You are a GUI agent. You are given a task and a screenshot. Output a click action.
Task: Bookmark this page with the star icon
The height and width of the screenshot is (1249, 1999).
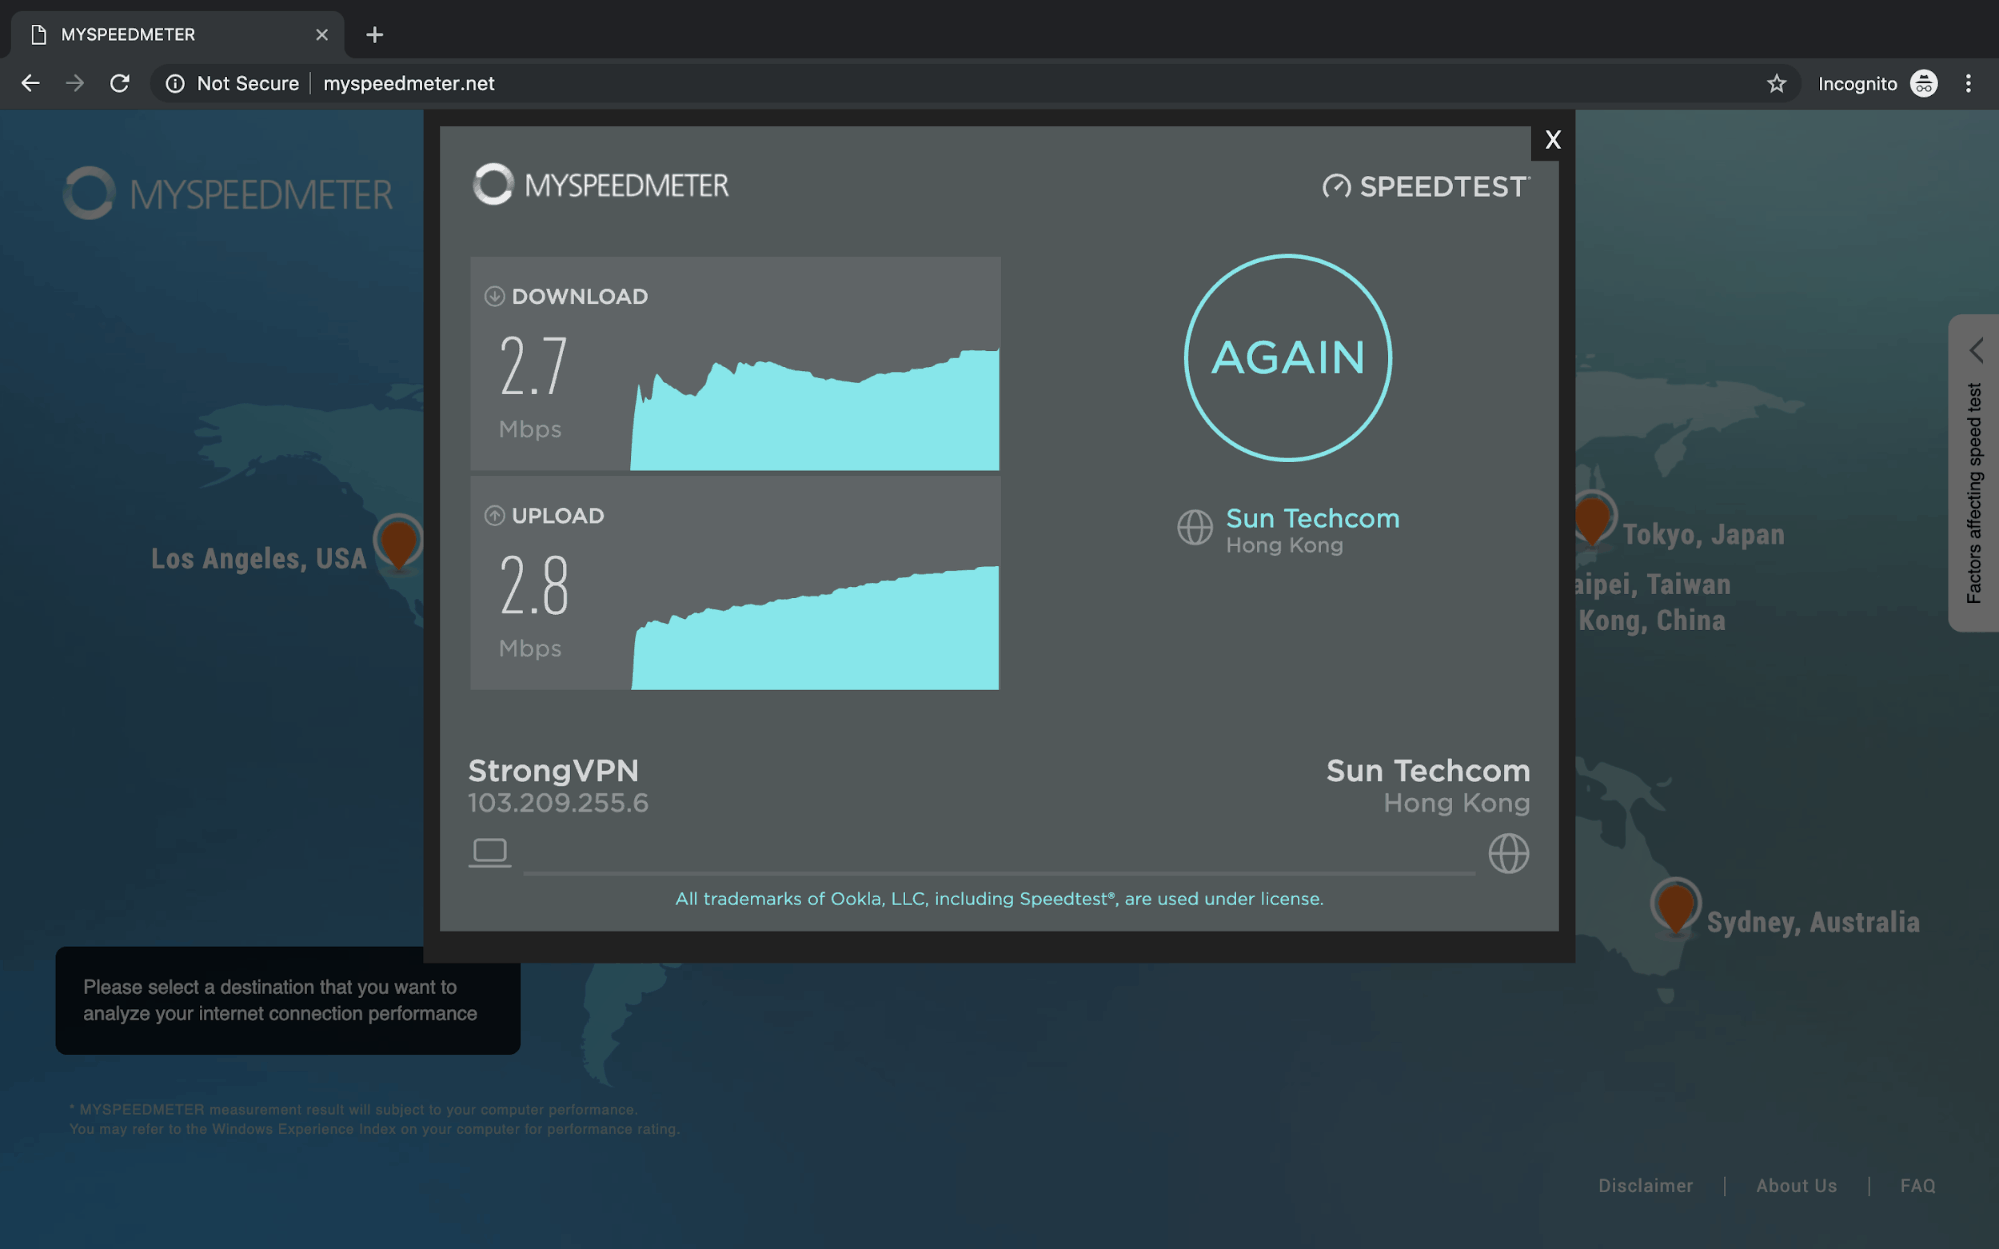tap(1776, 84)
